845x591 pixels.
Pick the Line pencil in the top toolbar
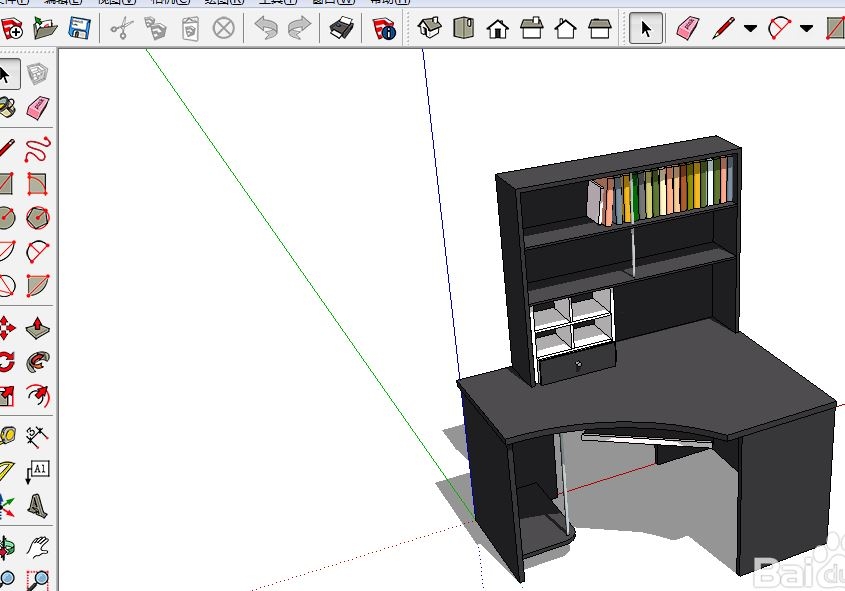click(723, 28)
